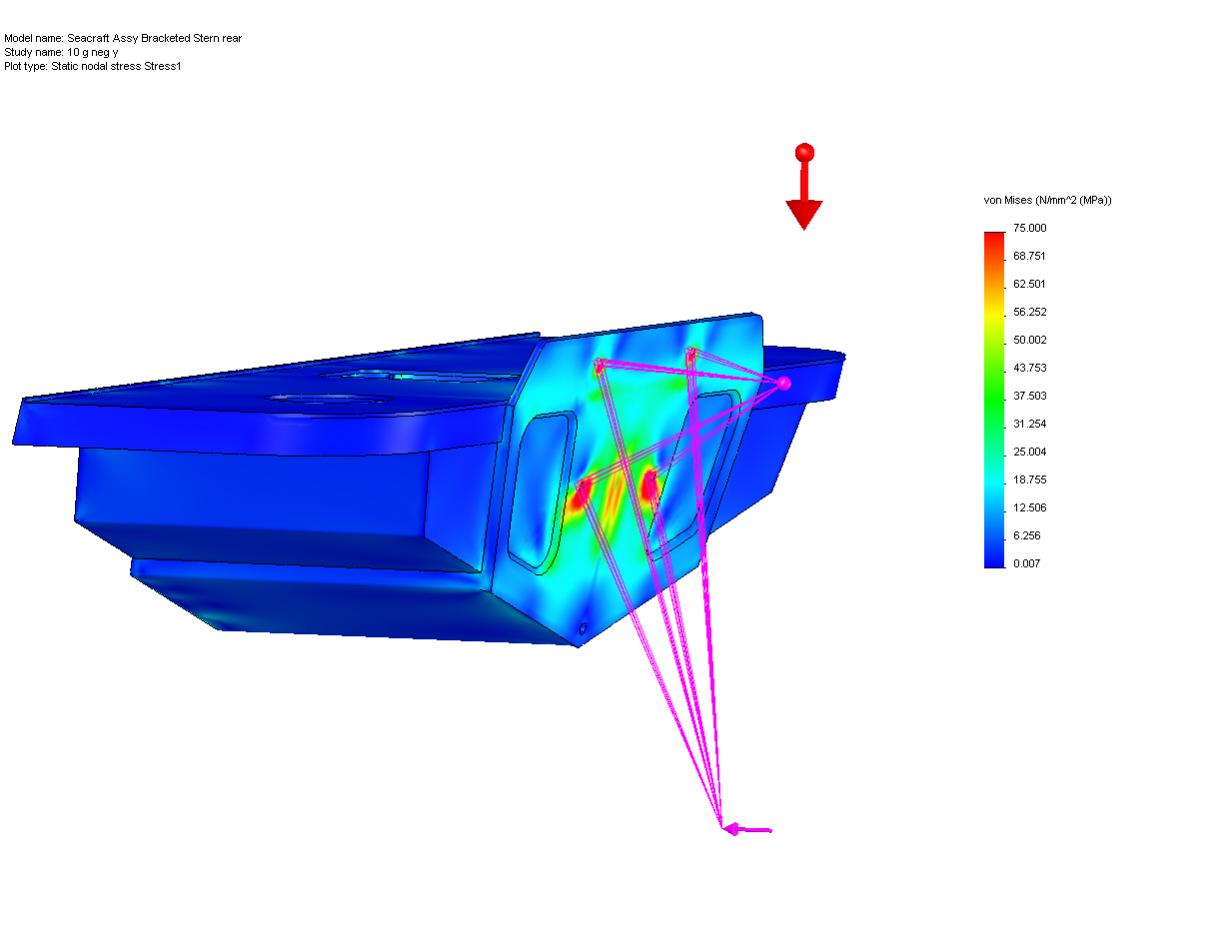This screenshot has height=951, width=1231.
Task: Select the legend maximum value 75.000
Action: point(1030,228)
